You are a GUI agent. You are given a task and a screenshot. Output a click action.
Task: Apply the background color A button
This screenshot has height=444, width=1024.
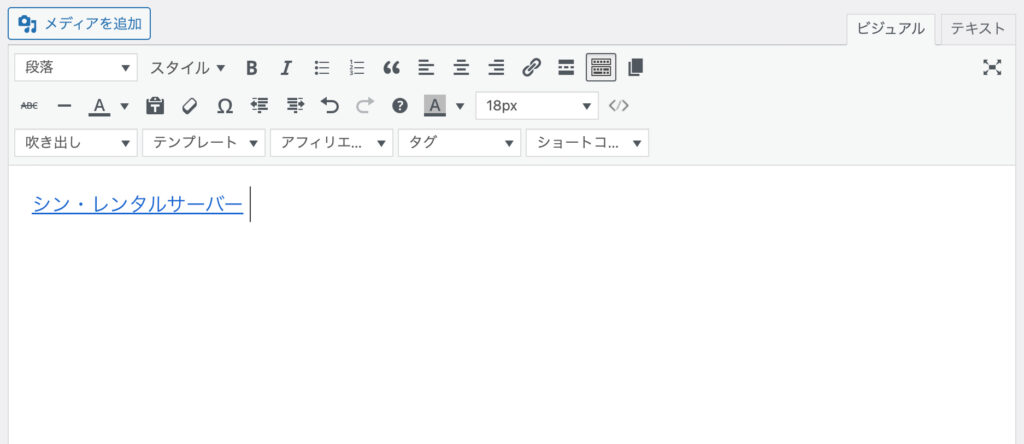[434, 105]
